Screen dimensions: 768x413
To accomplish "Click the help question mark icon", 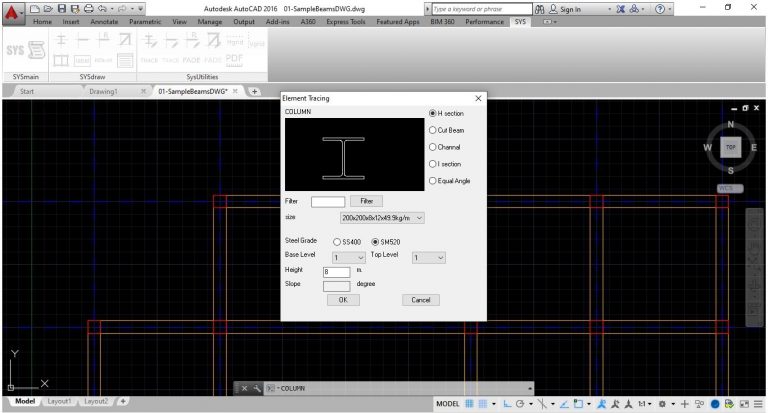I will point(660,9).
